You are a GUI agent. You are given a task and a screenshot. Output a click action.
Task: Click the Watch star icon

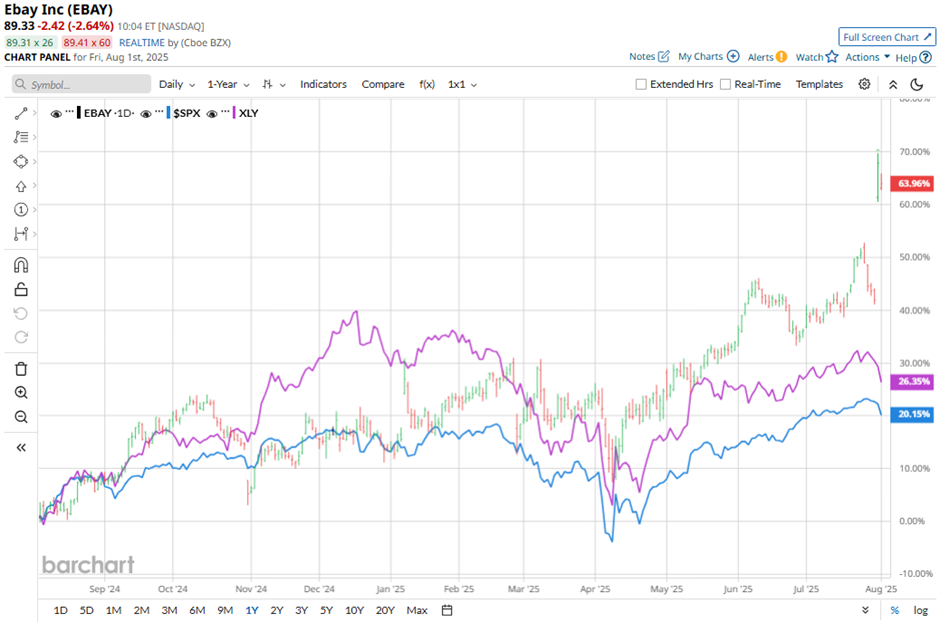coord(831,57)
